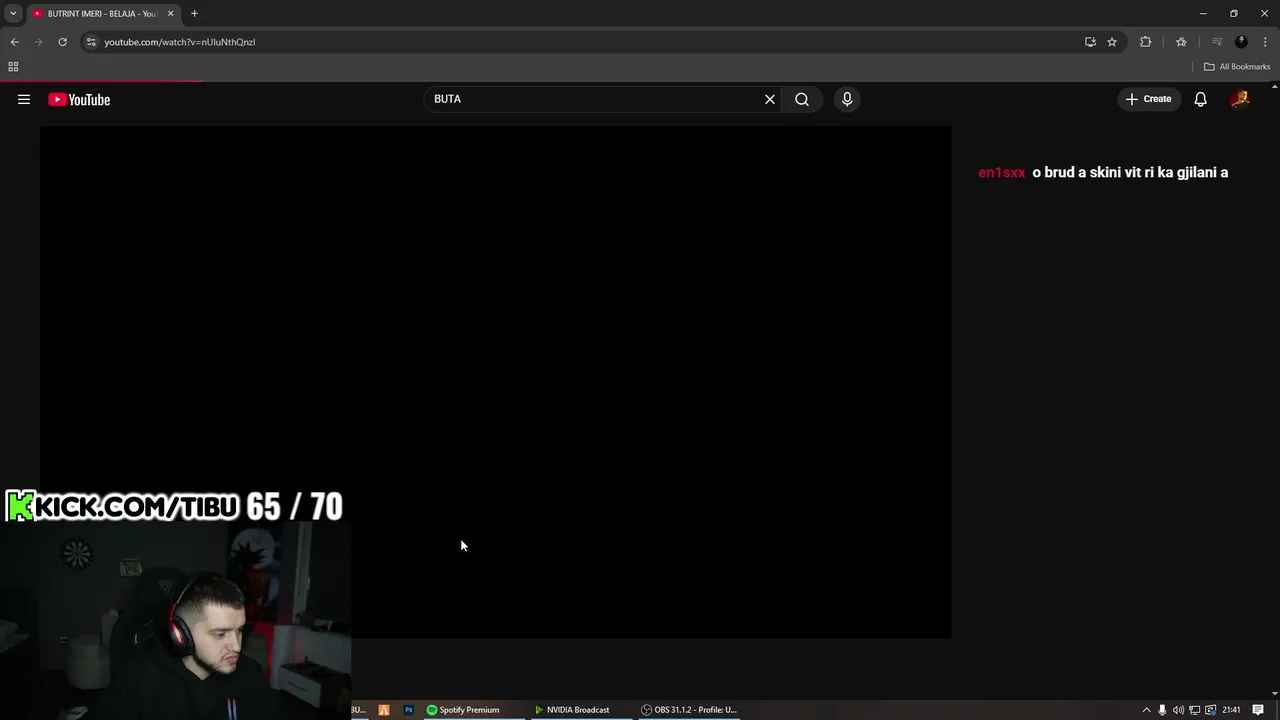Open the YouTube account avatar menu
The image size is (1280, 720).
pos(1240,99)
